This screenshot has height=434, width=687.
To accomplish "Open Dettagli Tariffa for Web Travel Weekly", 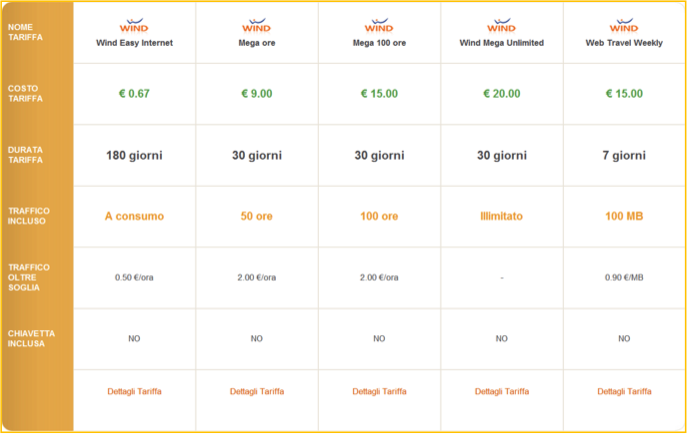I will click(624, 392).
